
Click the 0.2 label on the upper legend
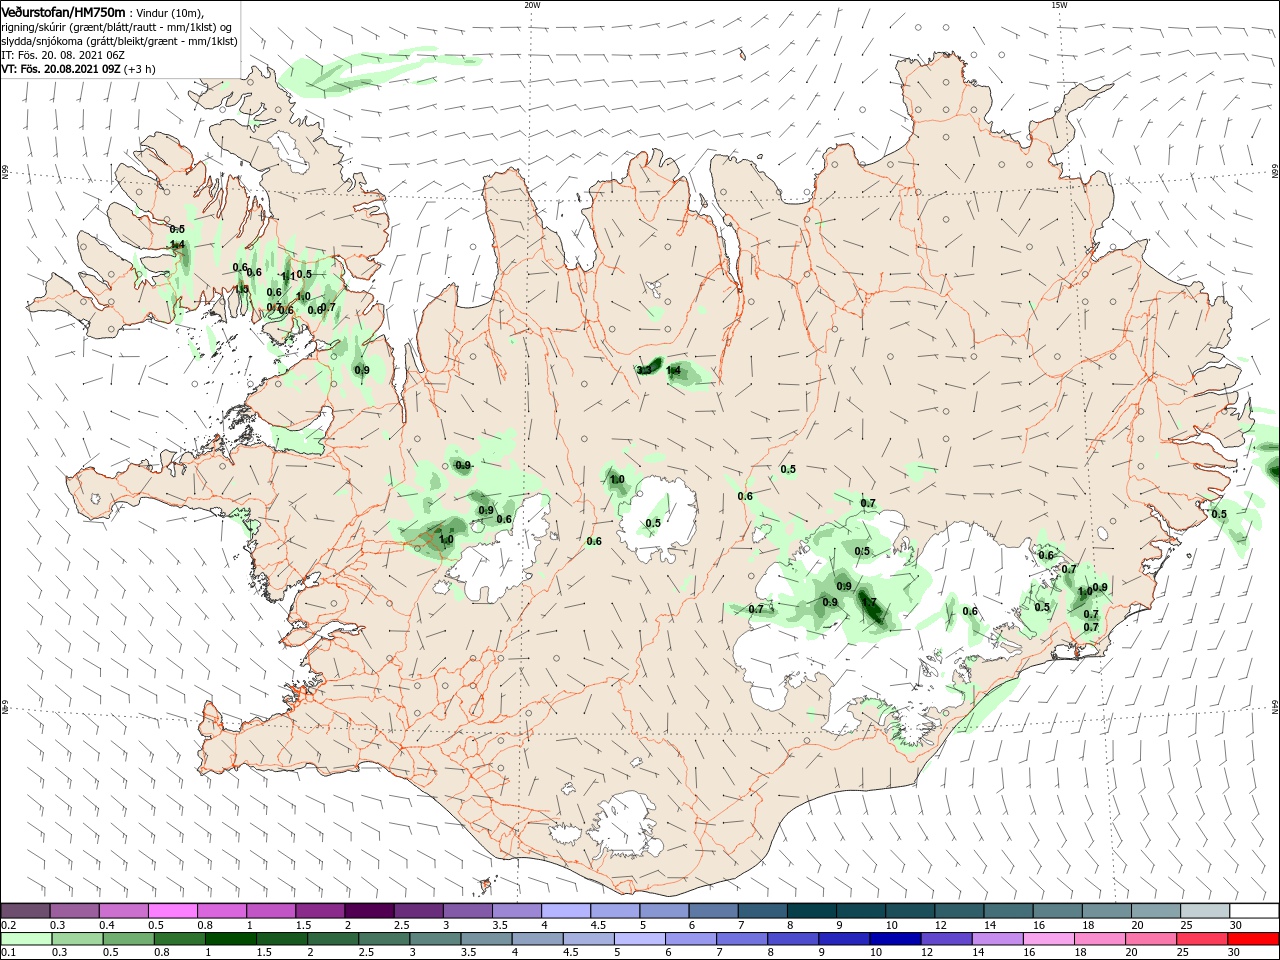pyautogui.click(x=8, y=925)
